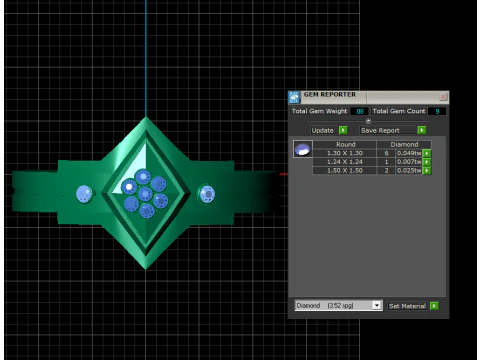Viewport: 480px width, 360px height.
Task: Click the Total Gem Count value field
Action: [x=437, y=111]
